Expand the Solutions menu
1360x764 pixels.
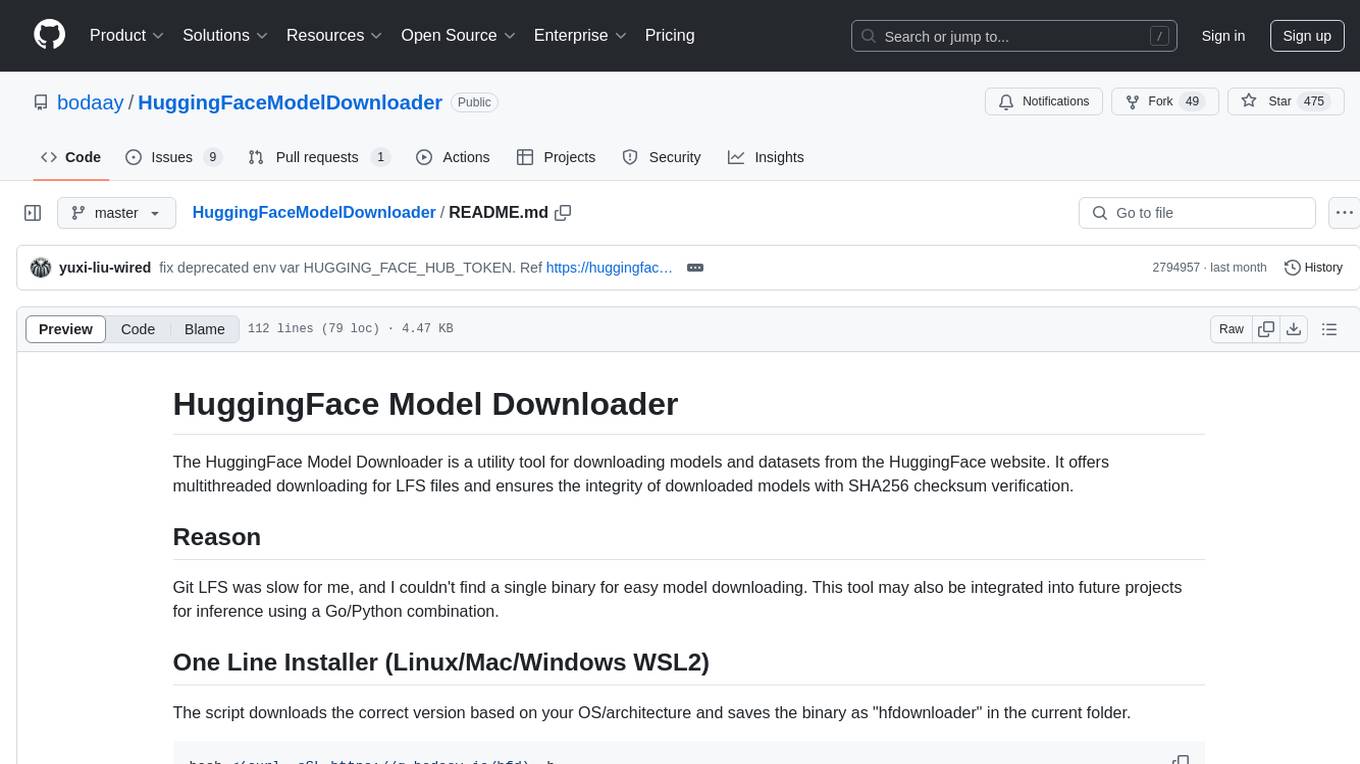pyautogui.click(x=225, y=35)
